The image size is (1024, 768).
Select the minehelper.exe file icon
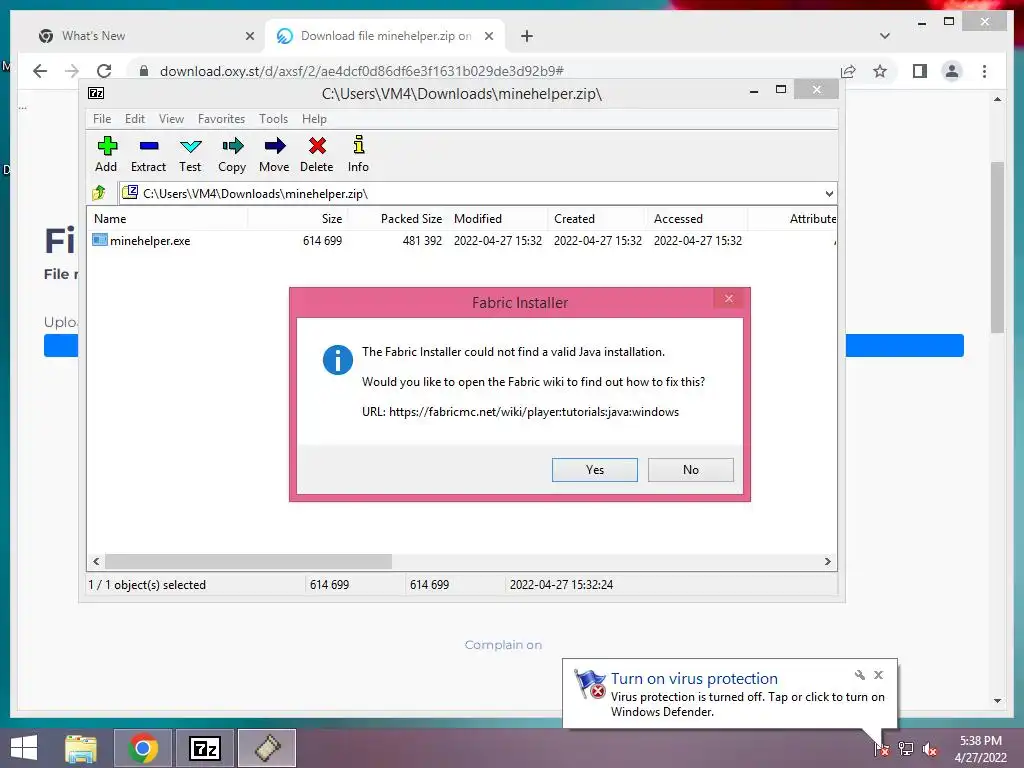[x=100, y=240]
